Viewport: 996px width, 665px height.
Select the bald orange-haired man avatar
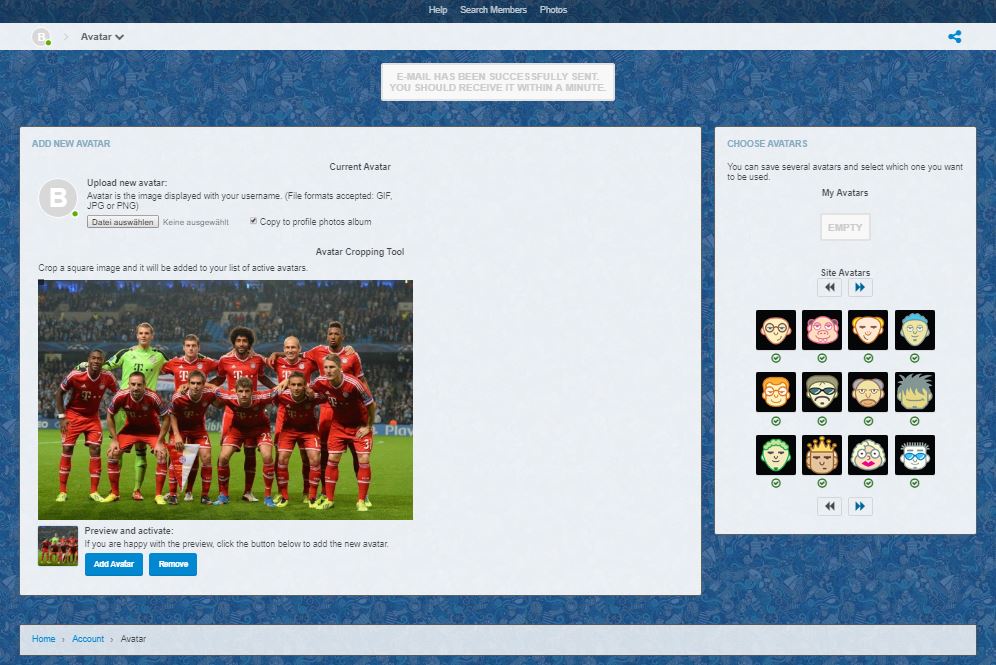point(868,330)
